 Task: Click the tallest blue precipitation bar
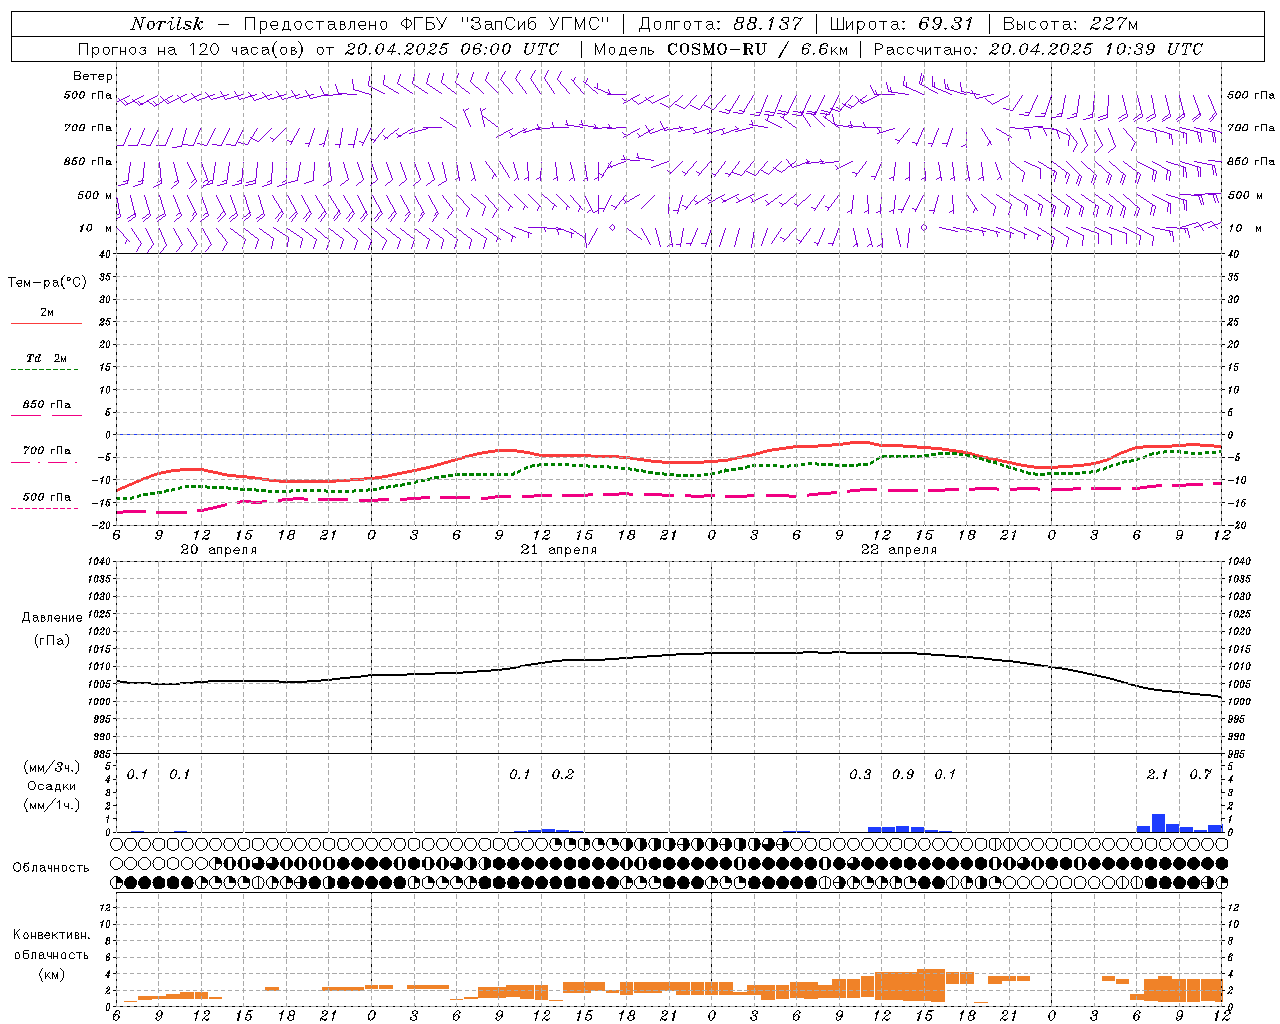pos(1158,823)
